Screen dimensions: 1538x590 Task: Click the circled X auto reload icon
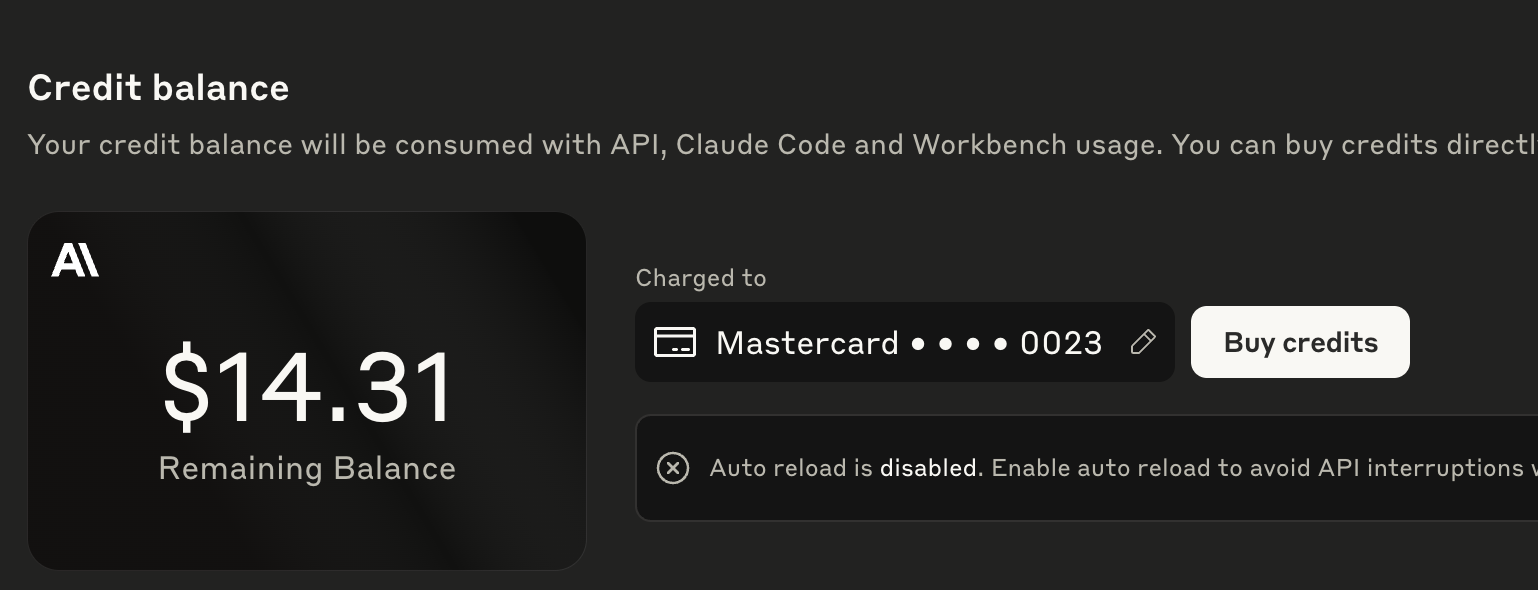[x=673, y=467]
